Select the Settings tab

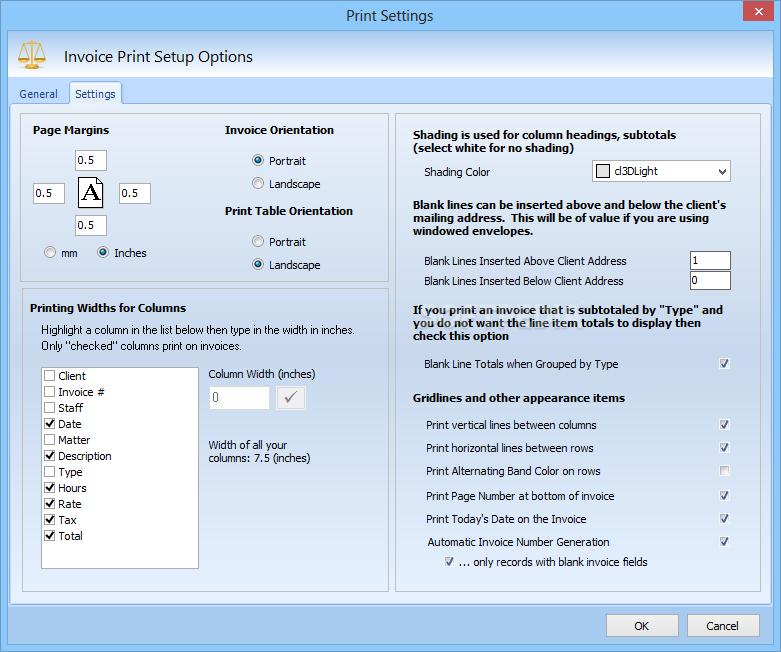coord(95,94)
